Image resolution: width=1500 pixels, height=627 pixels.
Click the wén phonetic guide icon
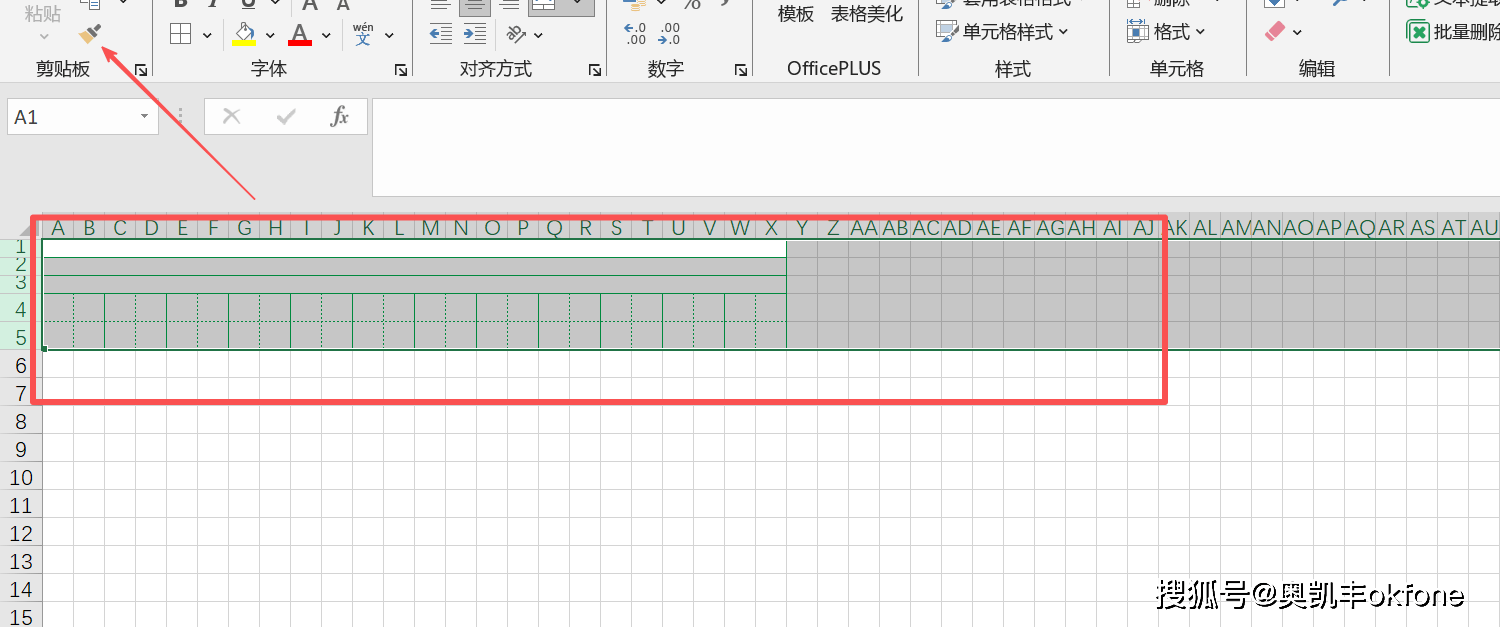[363, 35]
